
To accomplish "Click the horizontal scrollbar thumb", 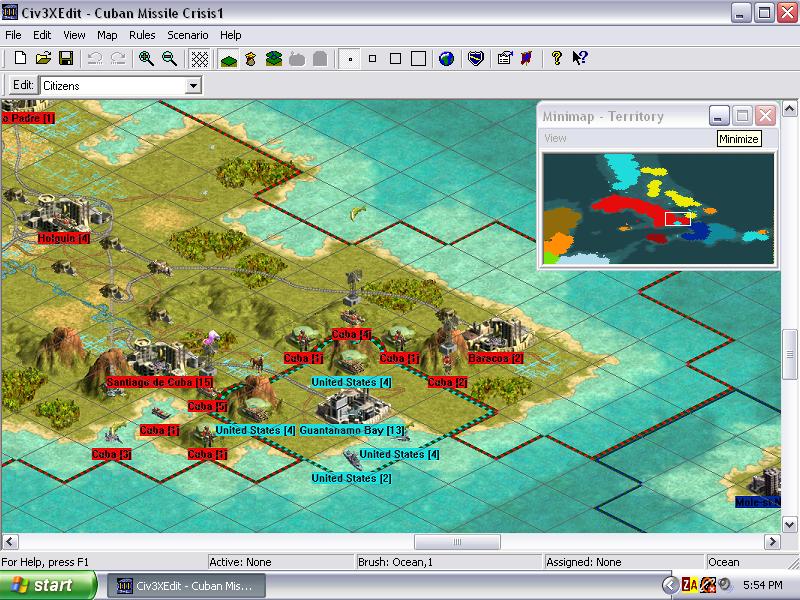I will [457, 541].
